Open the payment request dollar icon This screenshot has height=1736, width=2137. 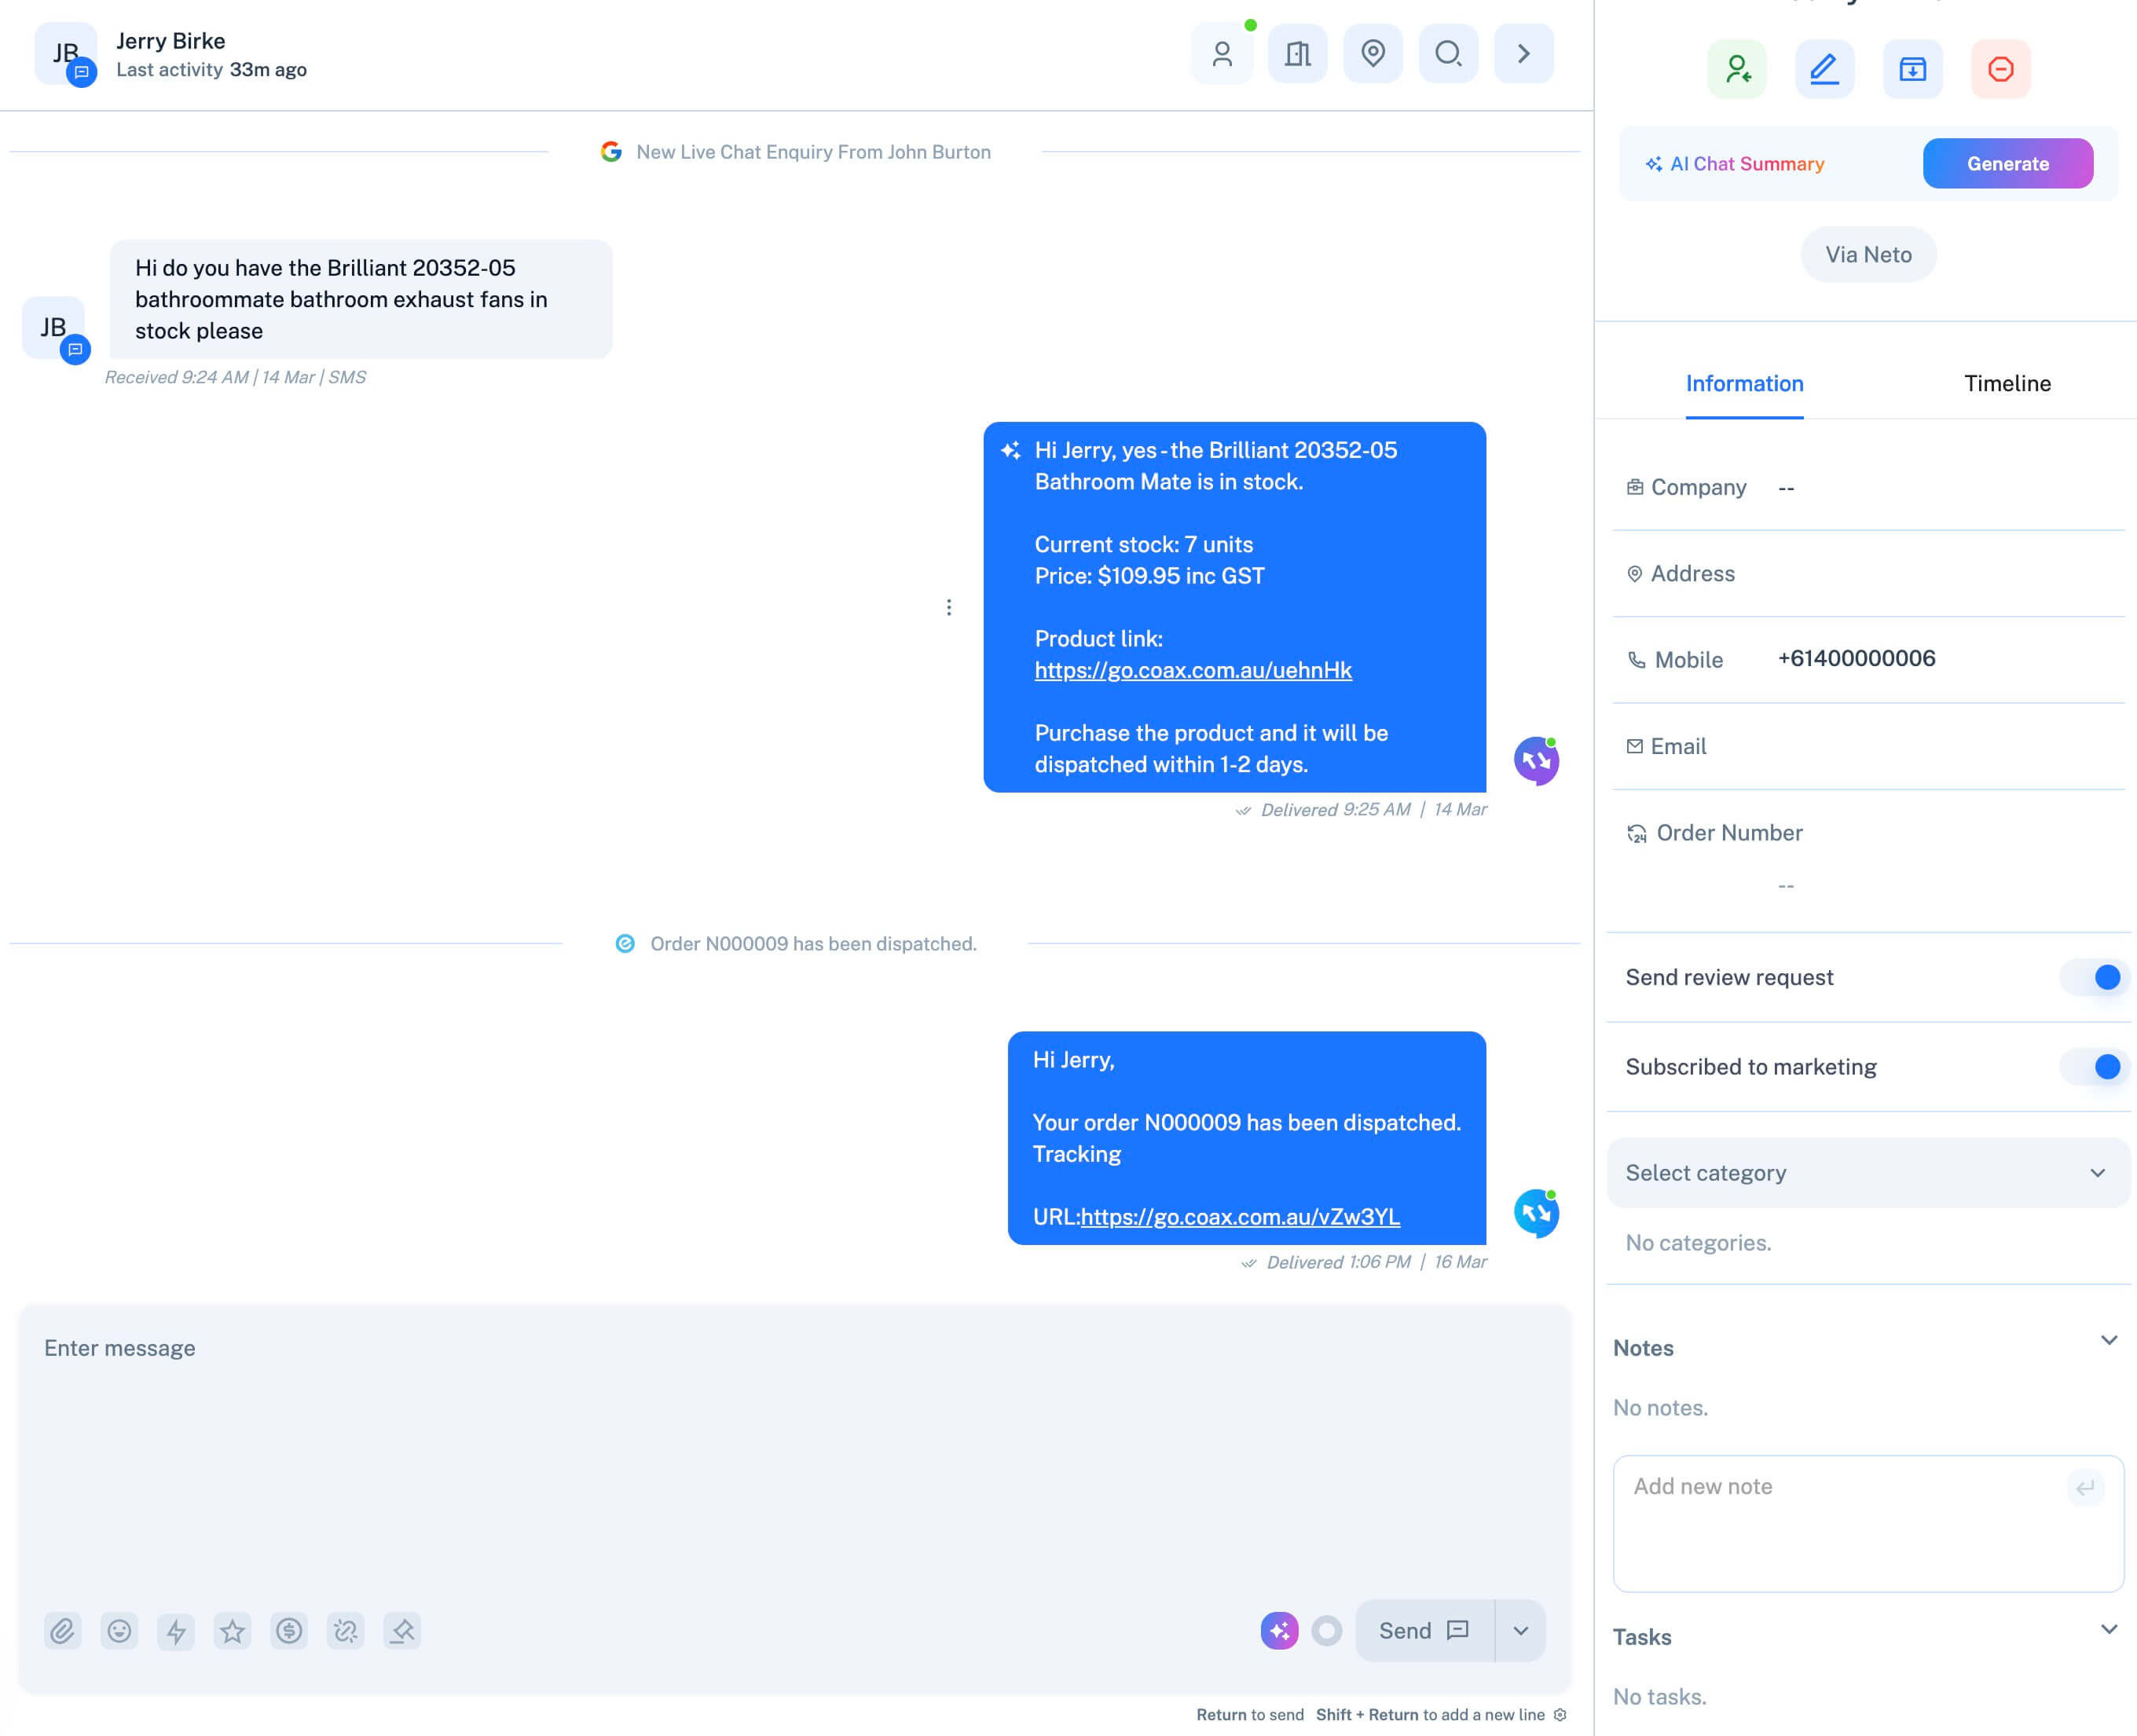289,1631
